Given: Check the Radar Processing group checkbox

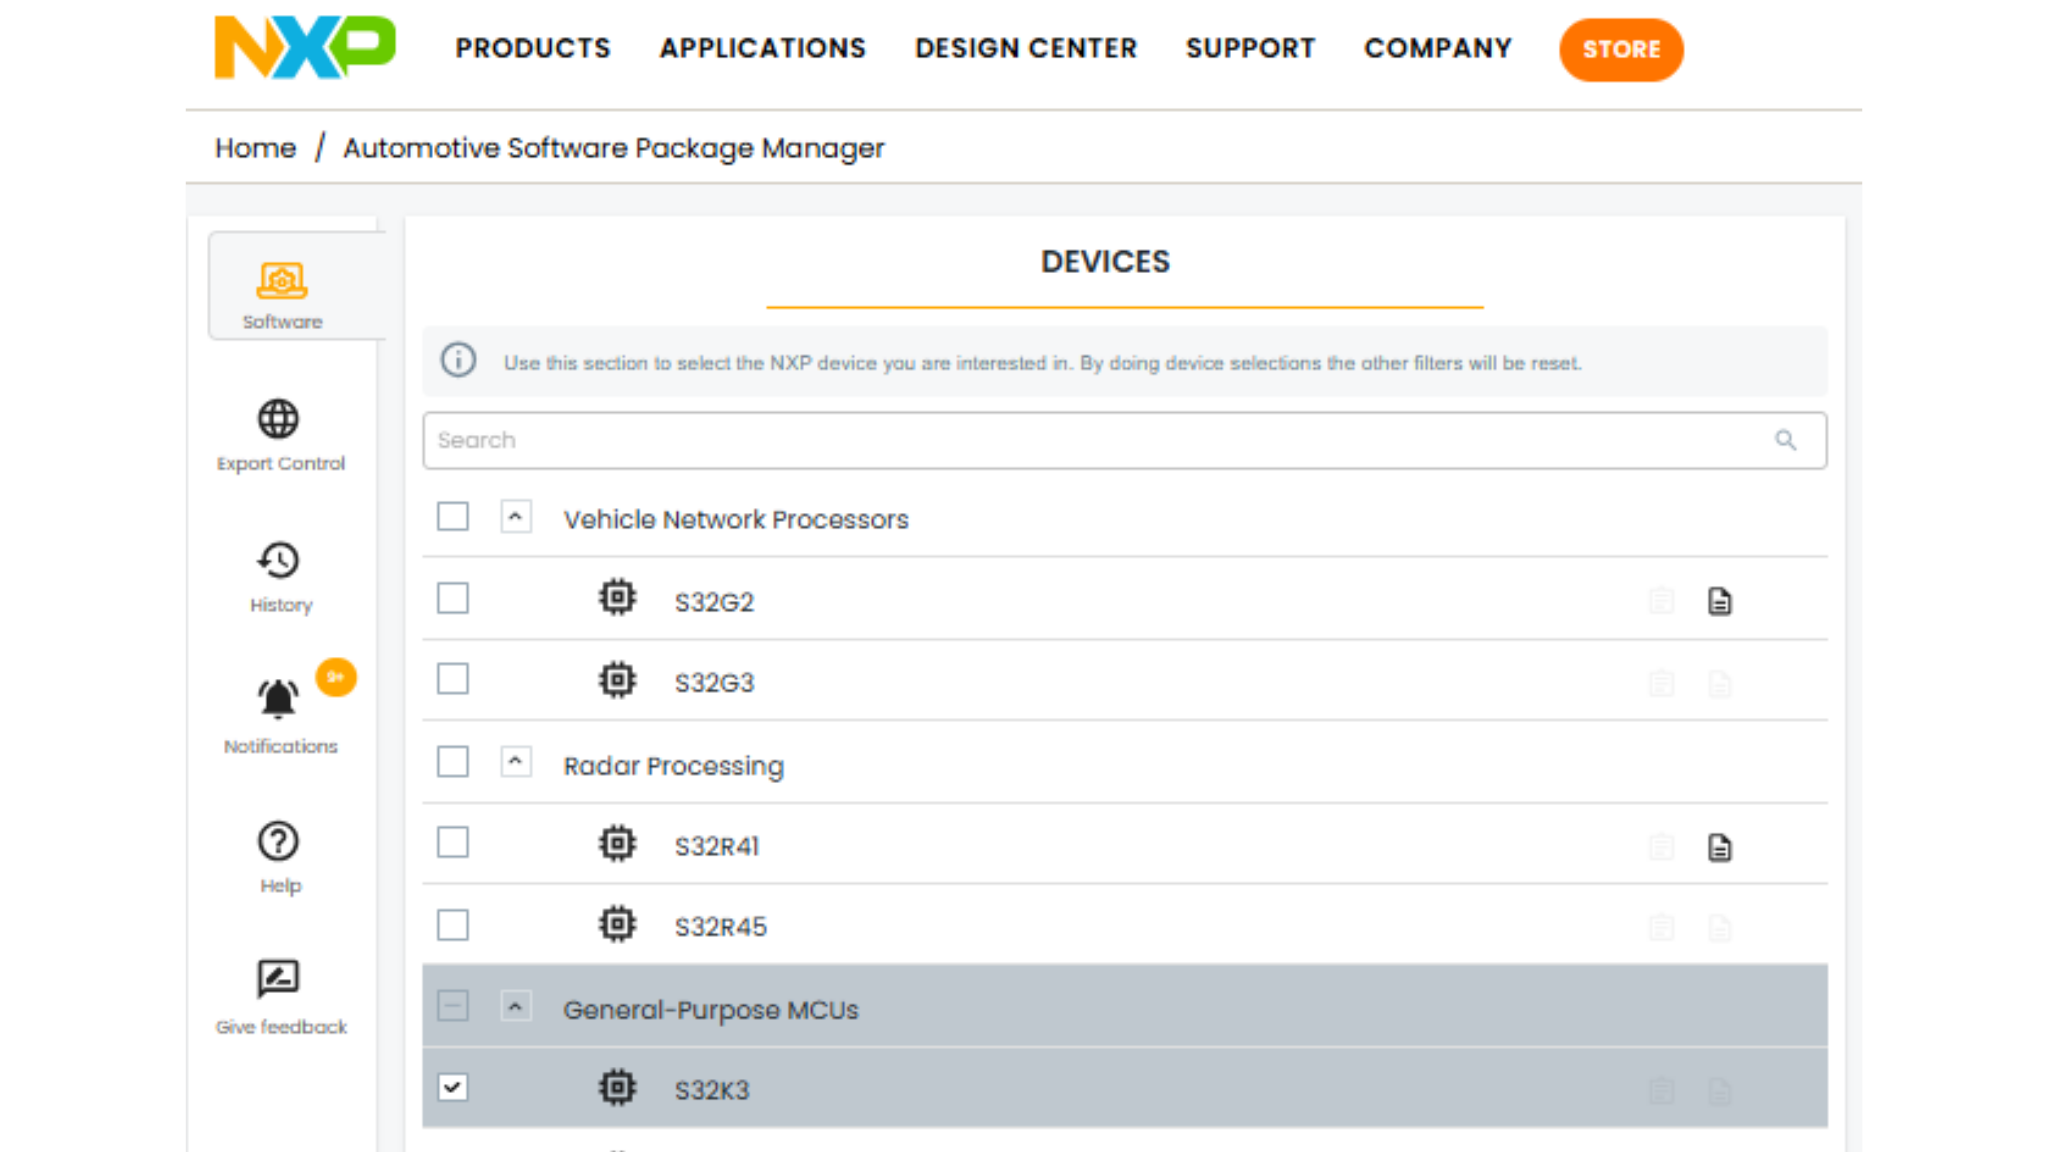Looking at the screenshot, I should click(453, 762).
